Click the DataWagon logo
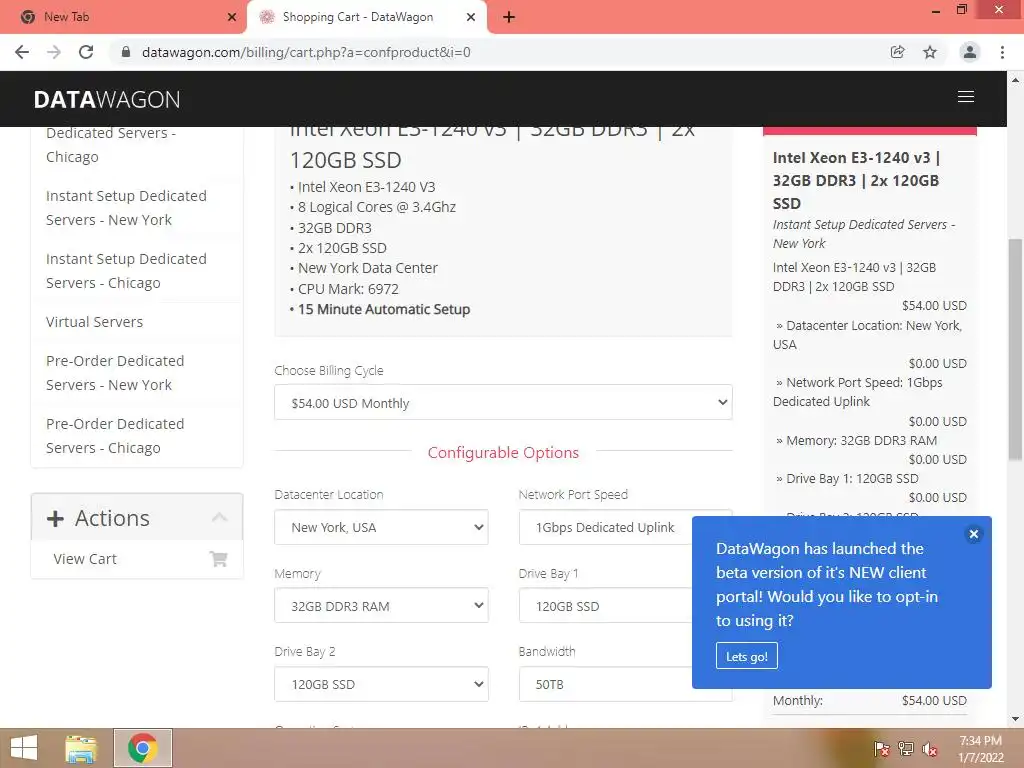Image resolution: width=1024 pixels, height=768 pixels. [106, 99]
